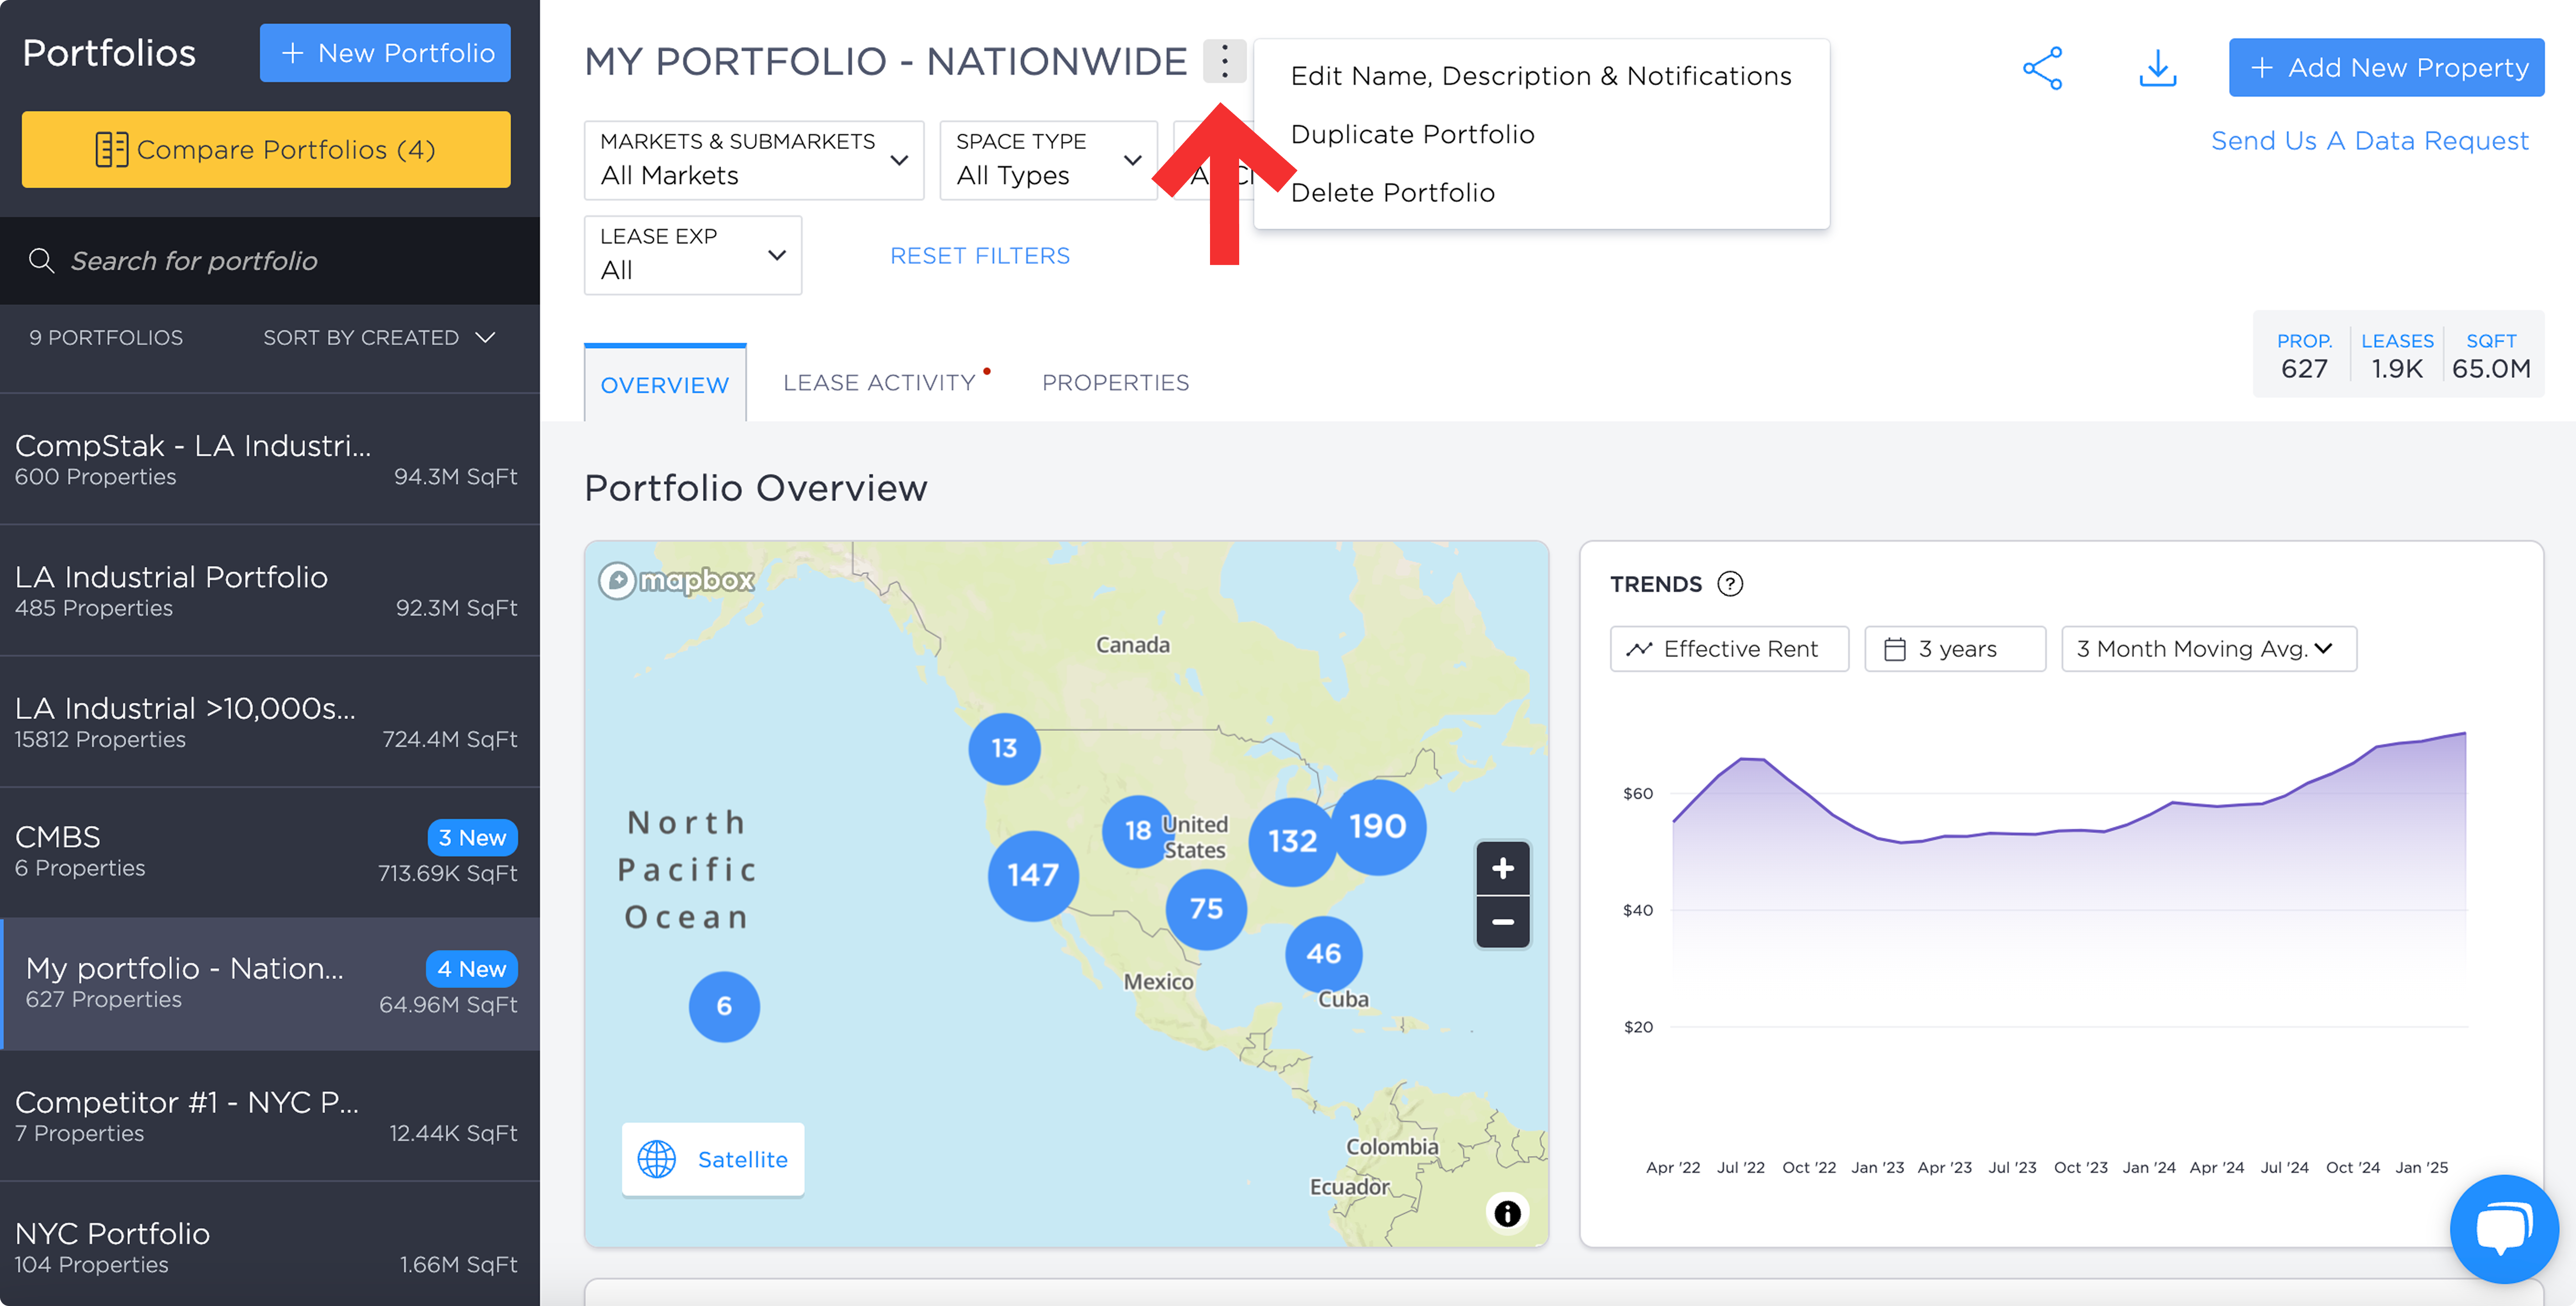The image size is (2576, 1306).
Task: Select Duplicate Portfolio menu option
Action: [1412, 134]
